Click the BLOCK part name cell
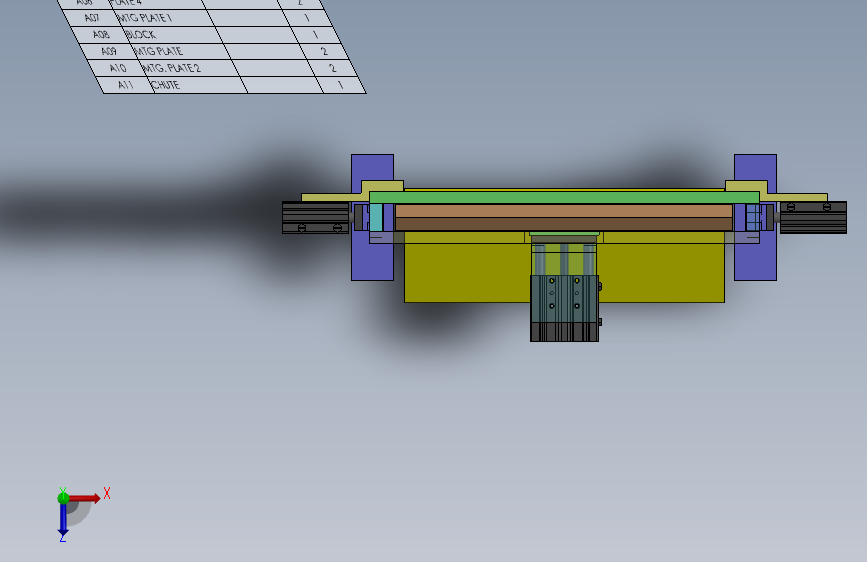The width and height of the screenshot is (867, 562). [x=170, y=34]
